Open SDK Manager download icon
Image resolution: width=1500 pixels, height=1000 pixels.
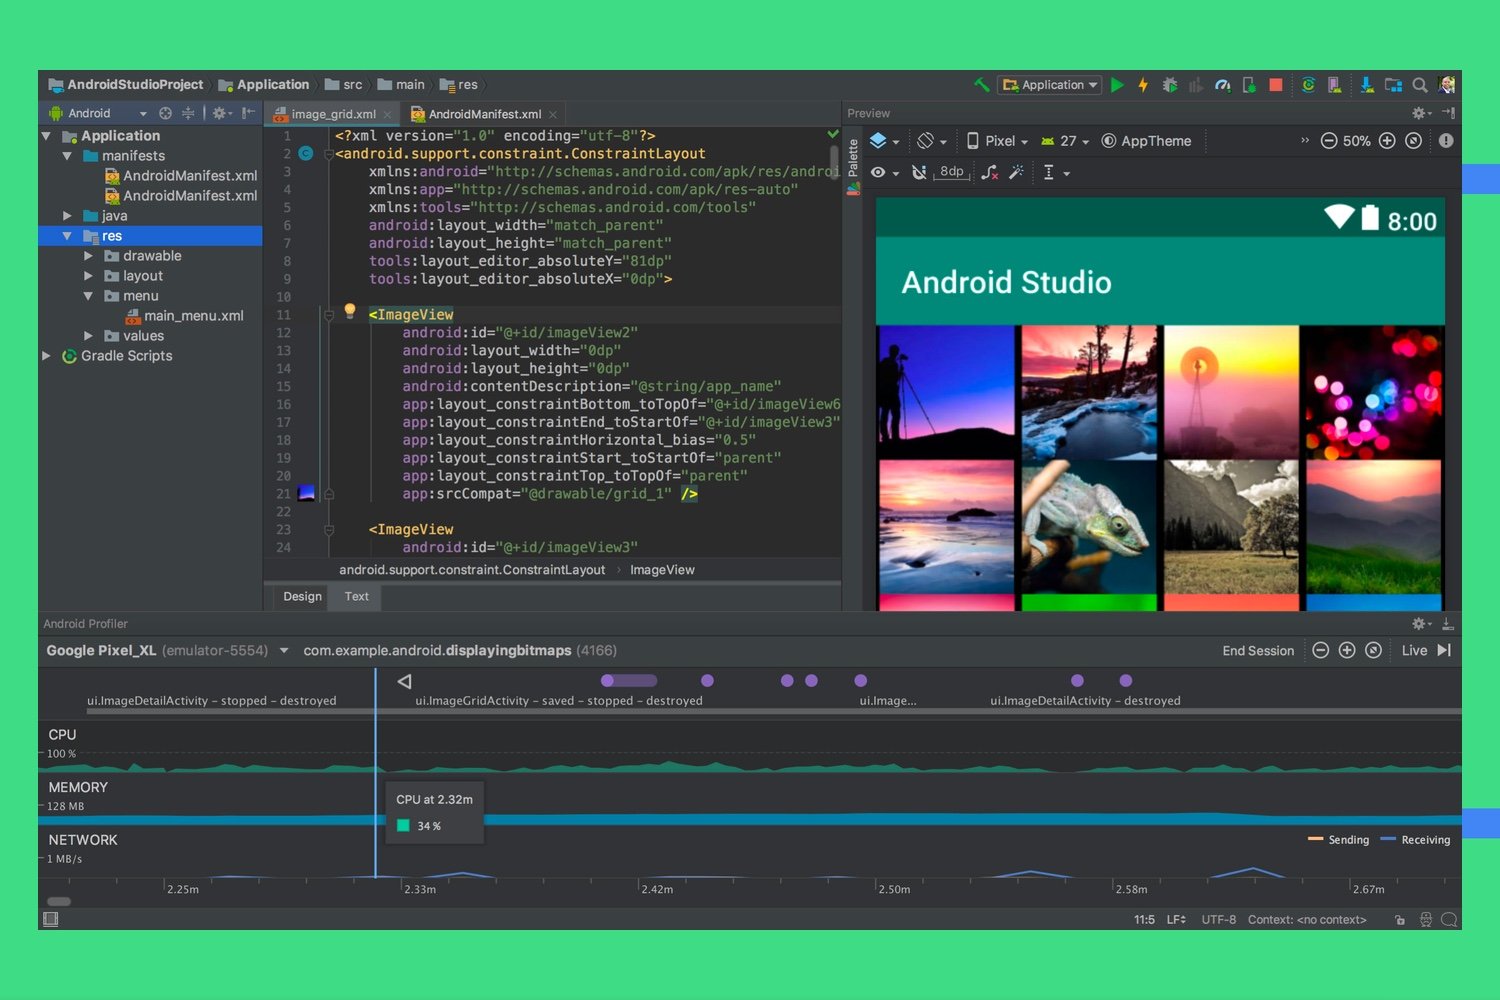point(1366,85)
